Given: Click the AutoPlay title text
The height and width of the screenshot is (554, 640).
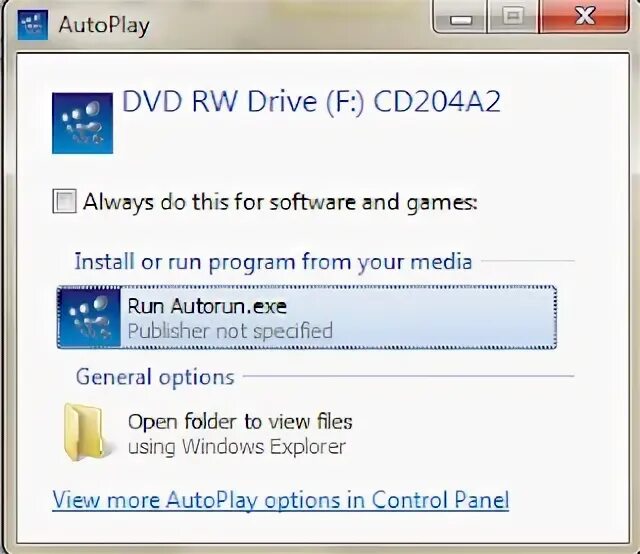Looking at the screenshot, I should [104, 26].
